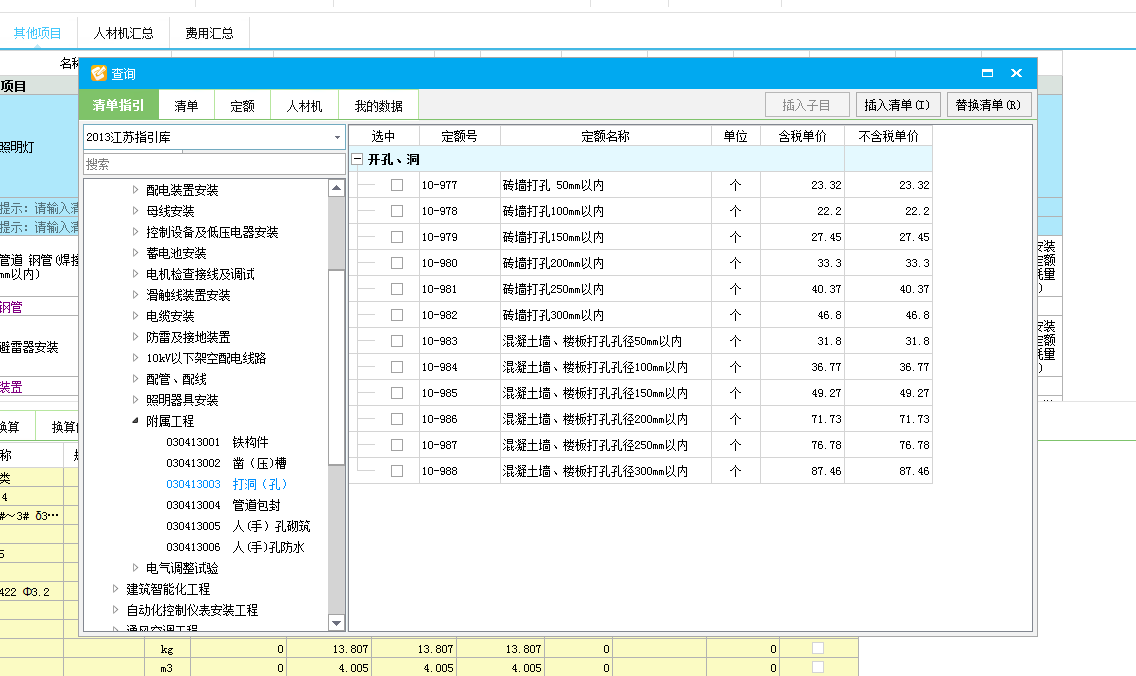The width and height of the screenshot is (1136, 676).
Task: Switch to the 我的数据 tab
Action: (x=378, y=106)
